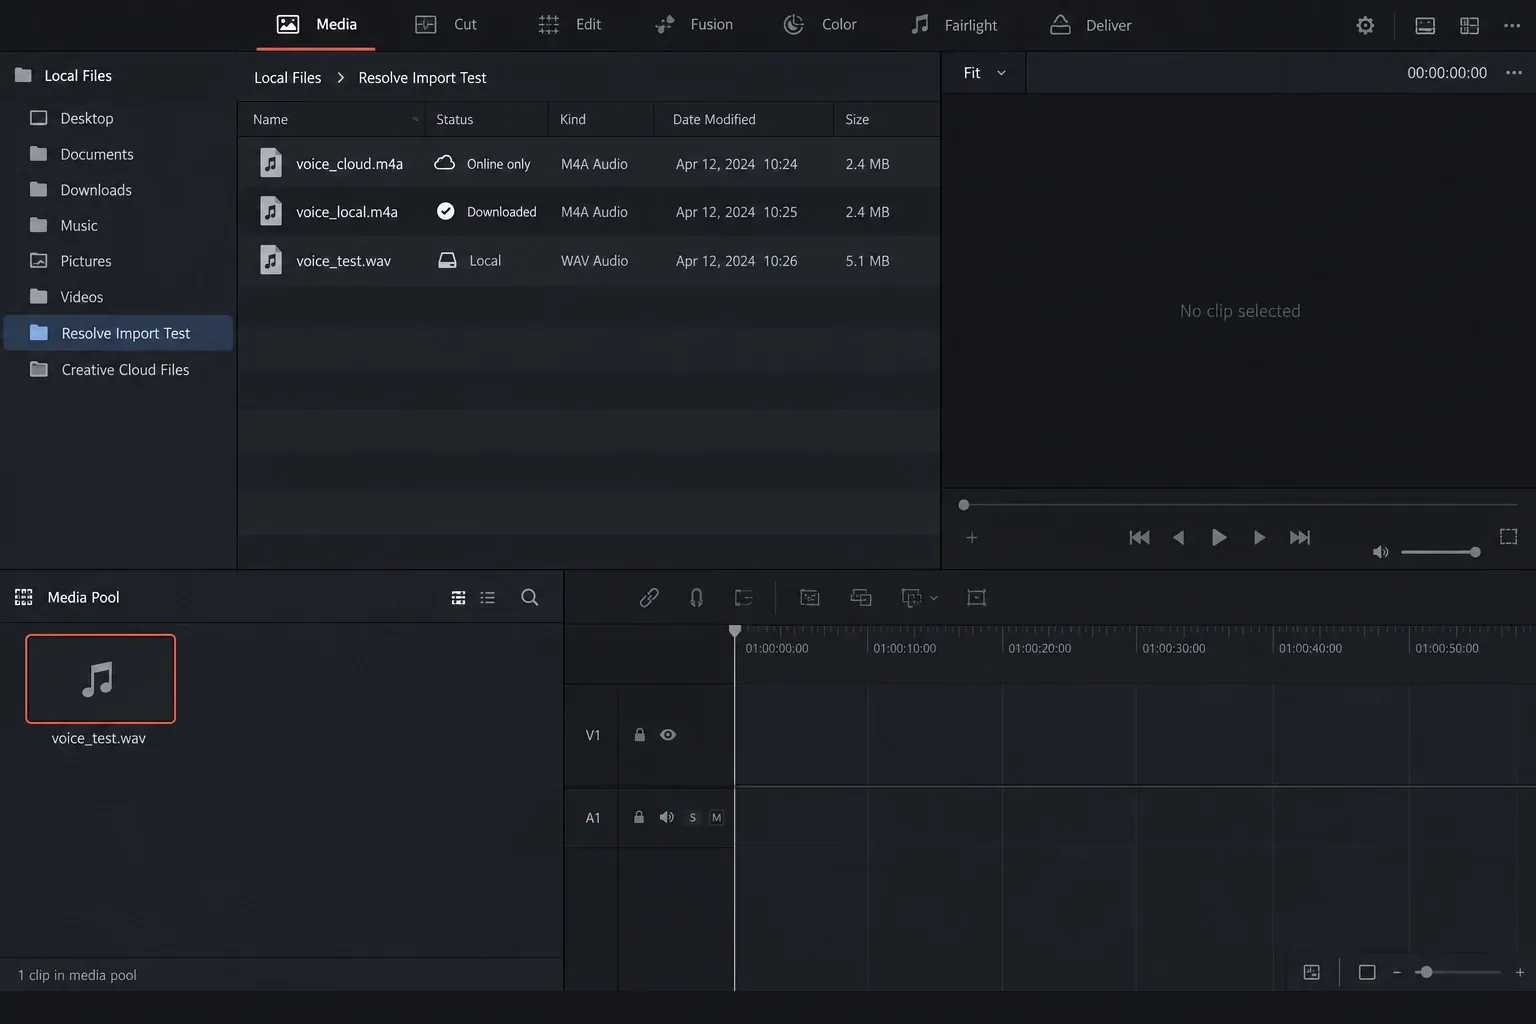
Task: Sort by Size column header
Action: (x=886, y=119)
